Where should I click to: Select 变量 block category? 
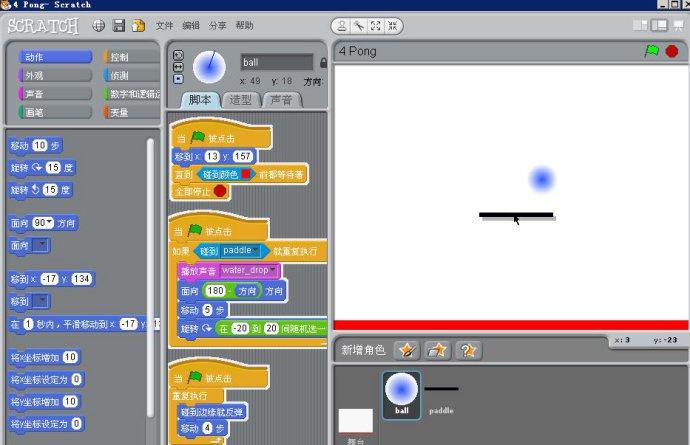click(131, 113)
